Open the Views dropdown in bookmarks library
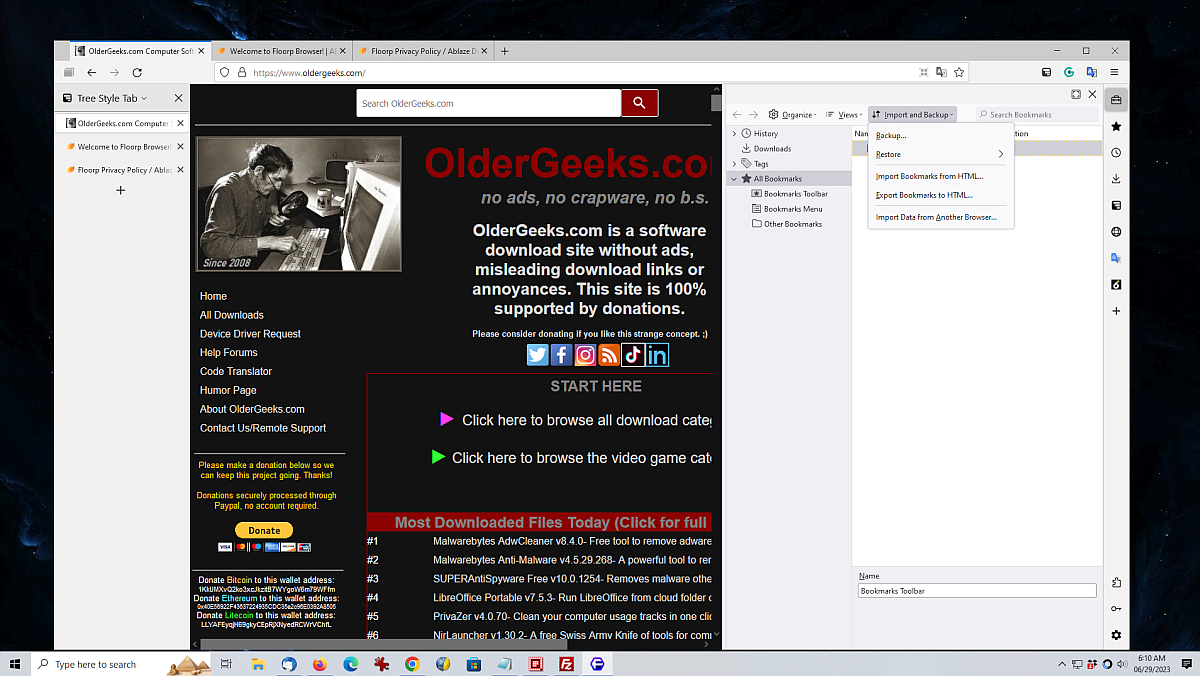Viewport: 1200px width, 676px height. coord(844,115)
